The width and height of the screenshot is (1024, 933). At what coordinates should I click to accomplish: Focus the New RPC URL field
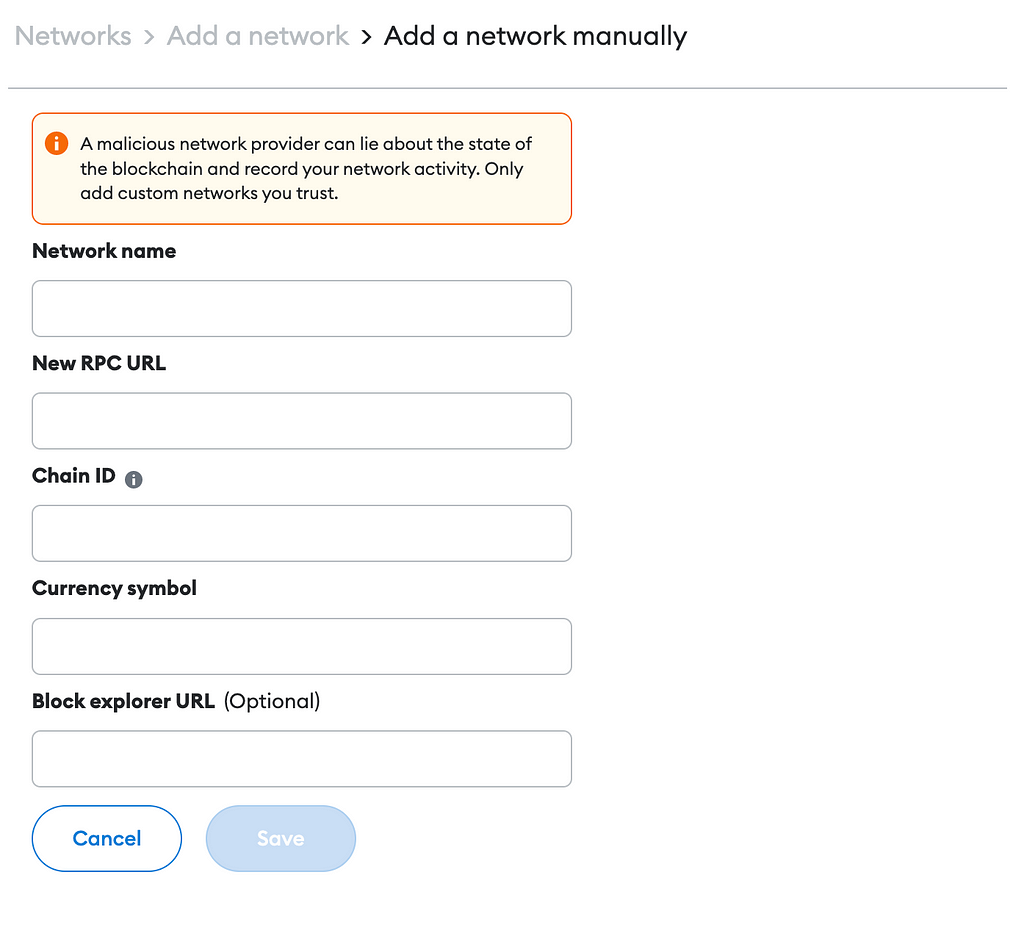(302, 420)
